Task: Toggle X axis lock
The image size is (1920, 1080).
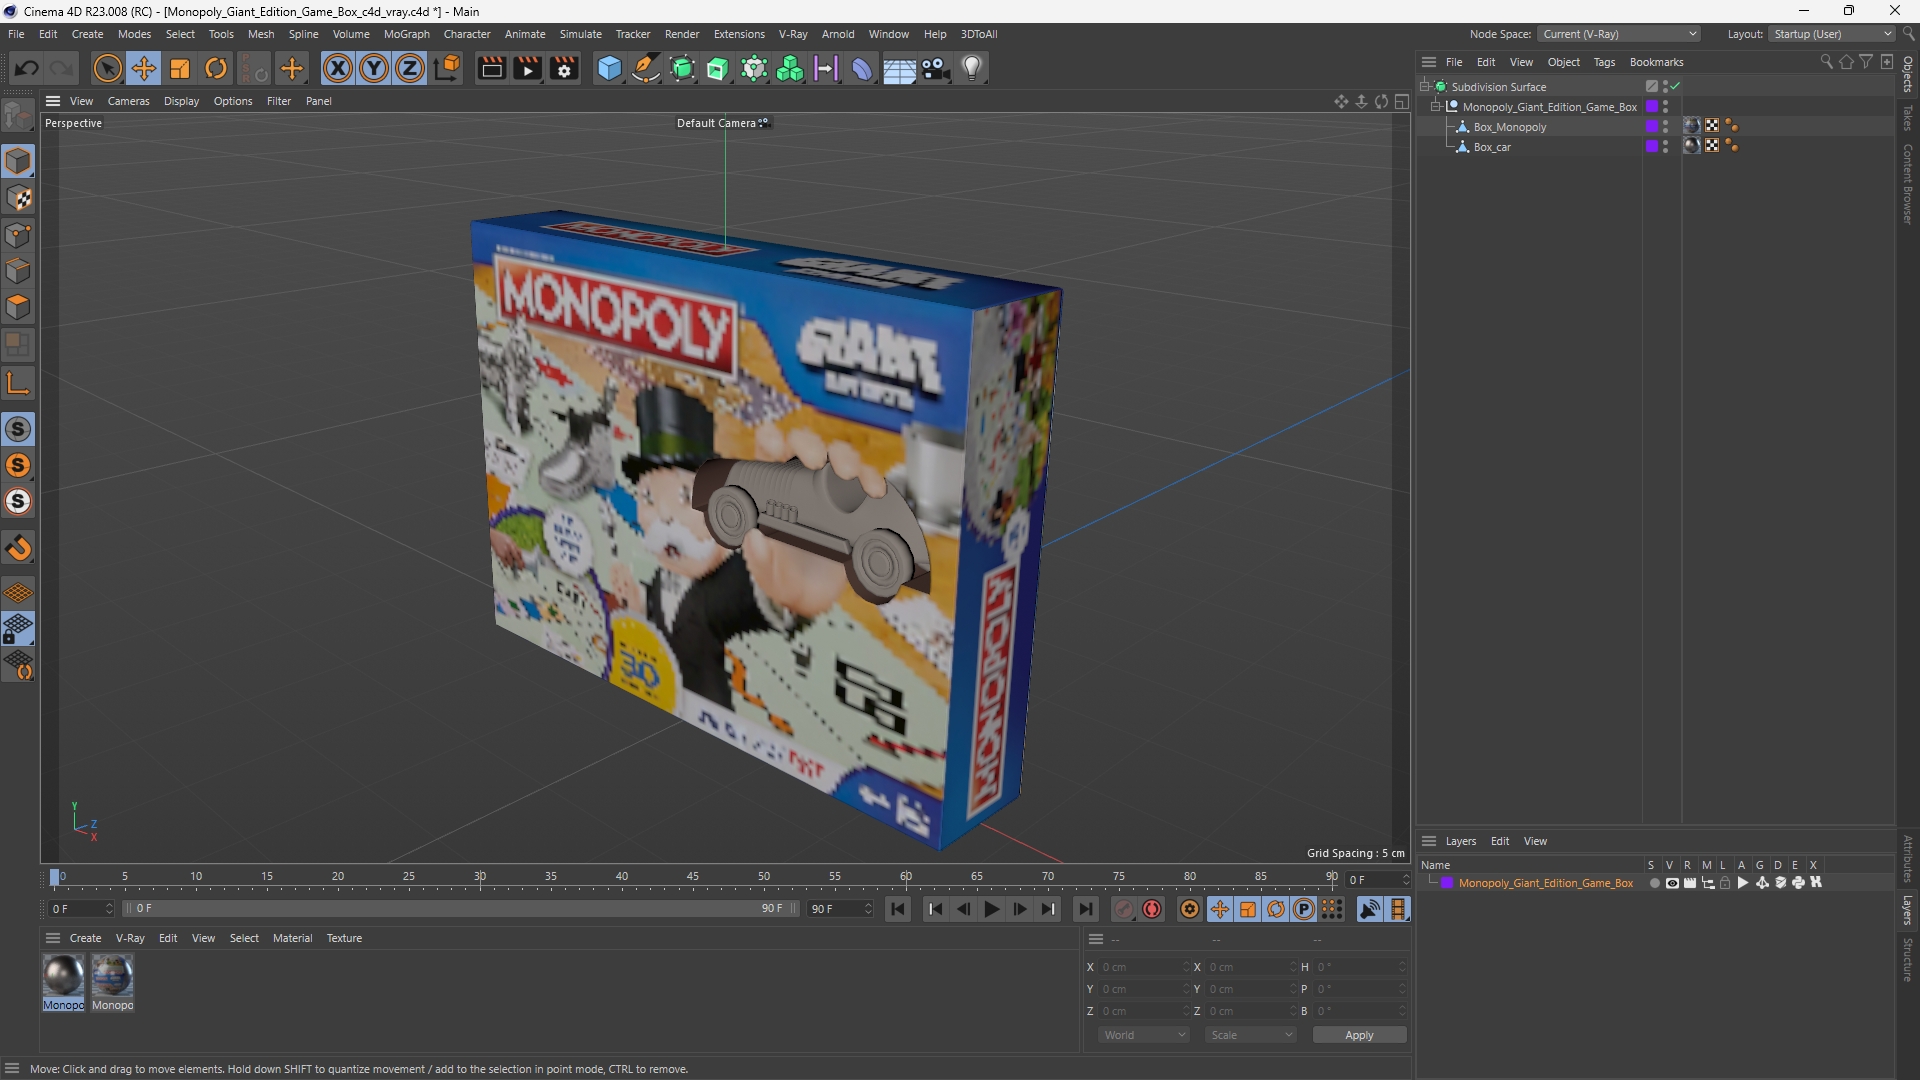Action: (x=337, y=68)
